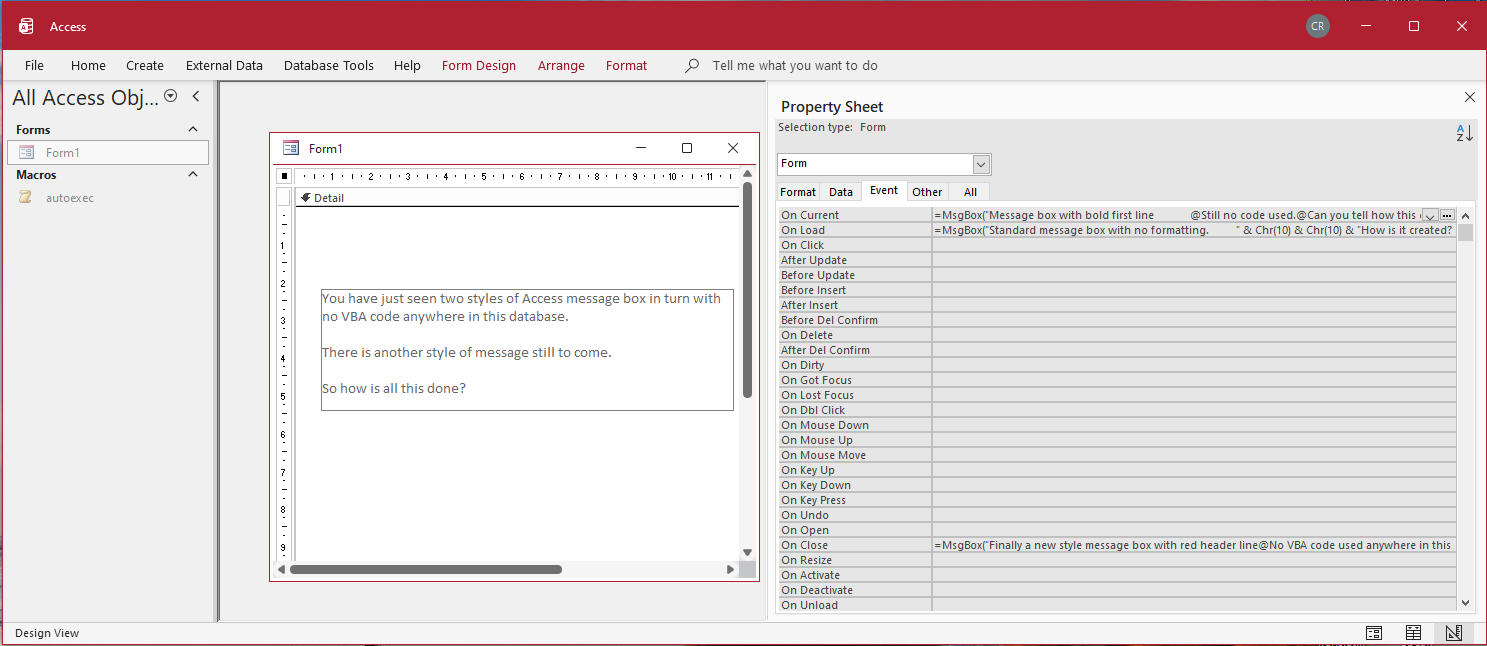Open the On Current property dropdown arrow
The height and width of the screenshot is (646, 1487).
(1430, 215)
